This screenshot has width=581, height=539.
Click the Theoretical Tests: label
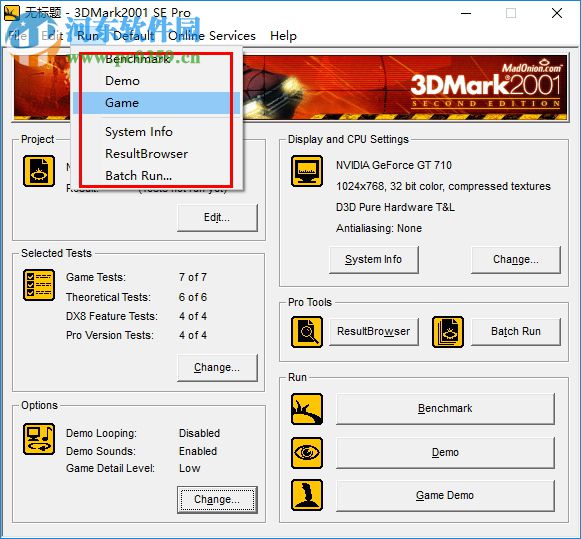point(108,297)
